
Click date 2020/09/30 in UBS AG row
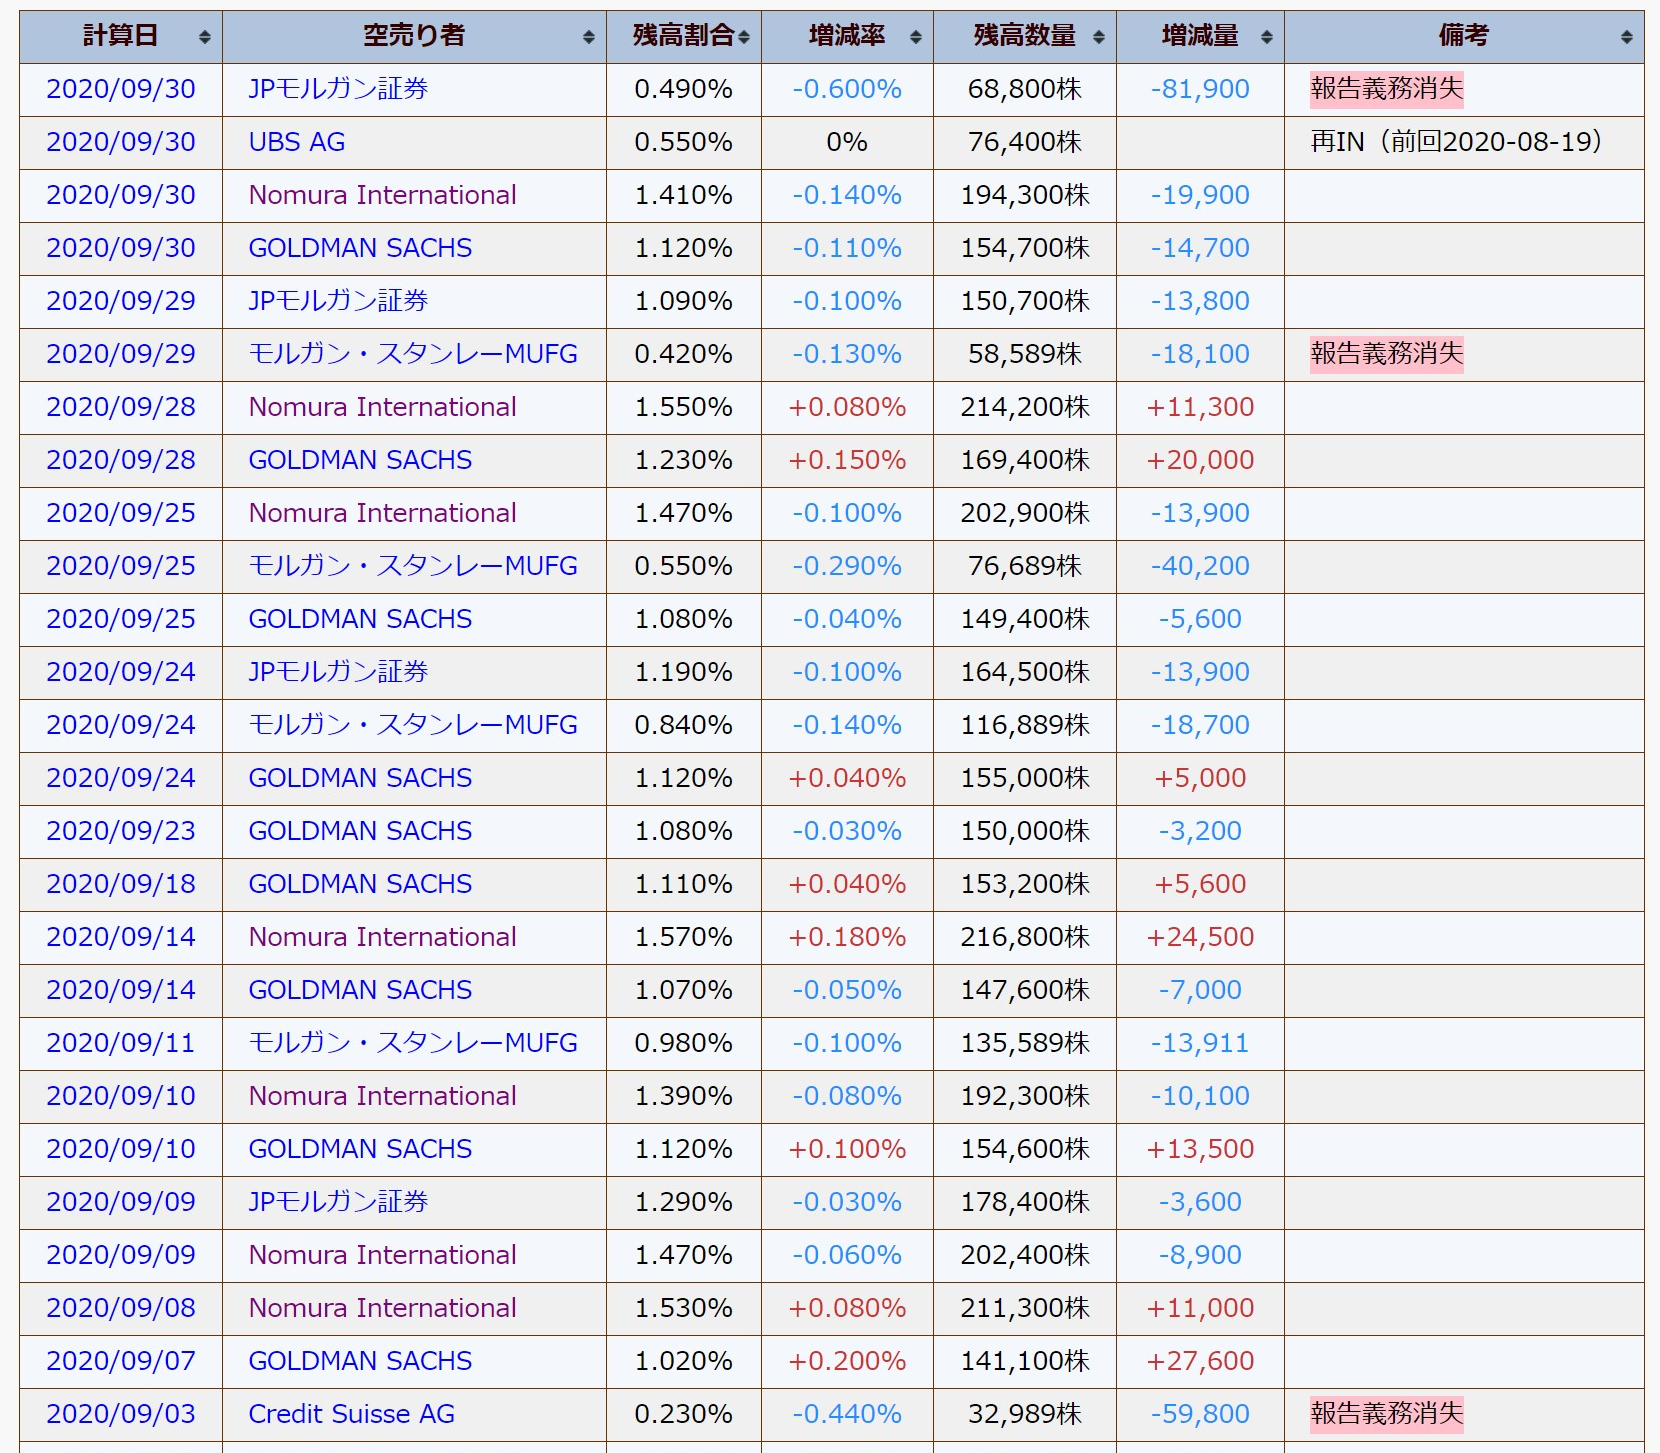click(x=121, y=142)
